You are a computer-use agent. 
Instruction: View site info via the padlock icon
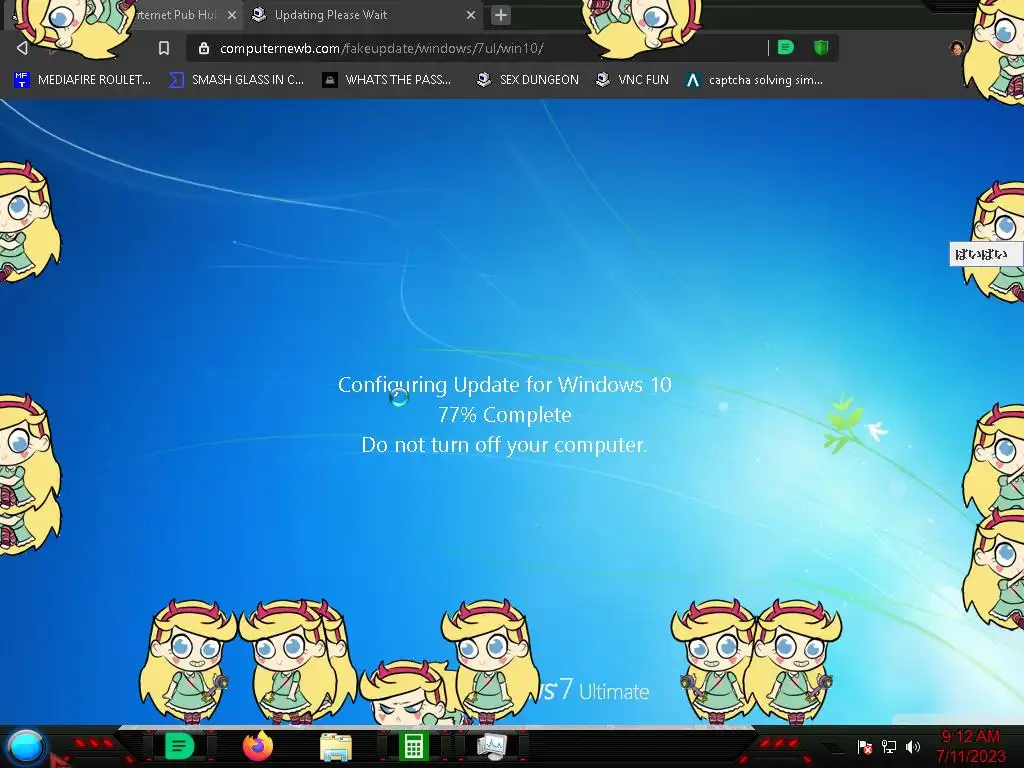click(204, 48)
